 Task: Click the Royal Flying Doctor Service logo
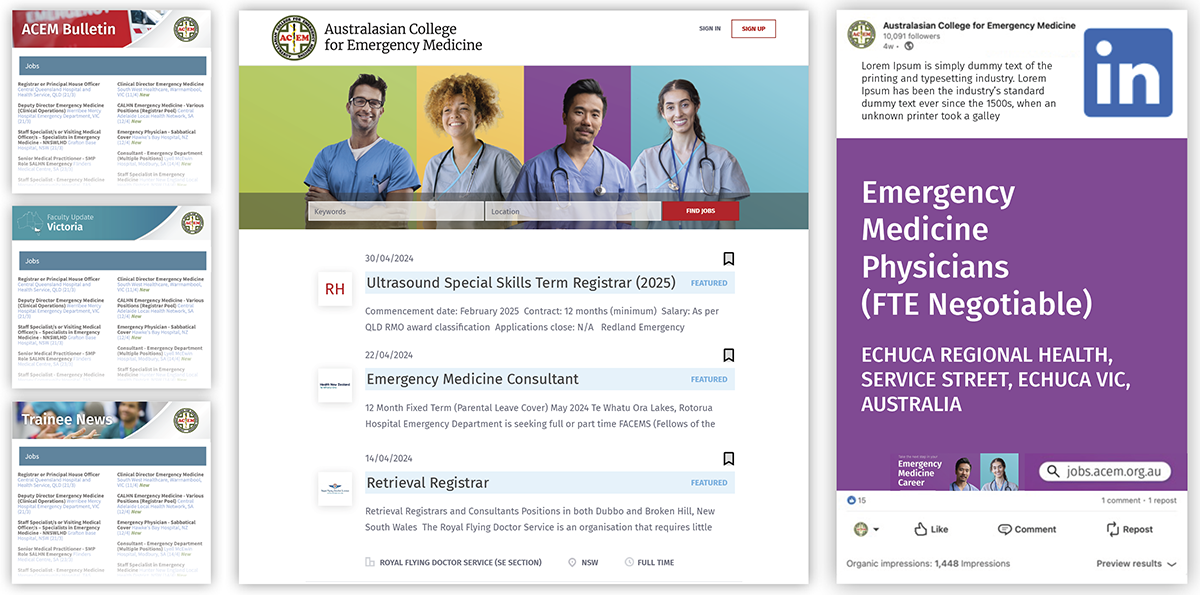(335, 488)
